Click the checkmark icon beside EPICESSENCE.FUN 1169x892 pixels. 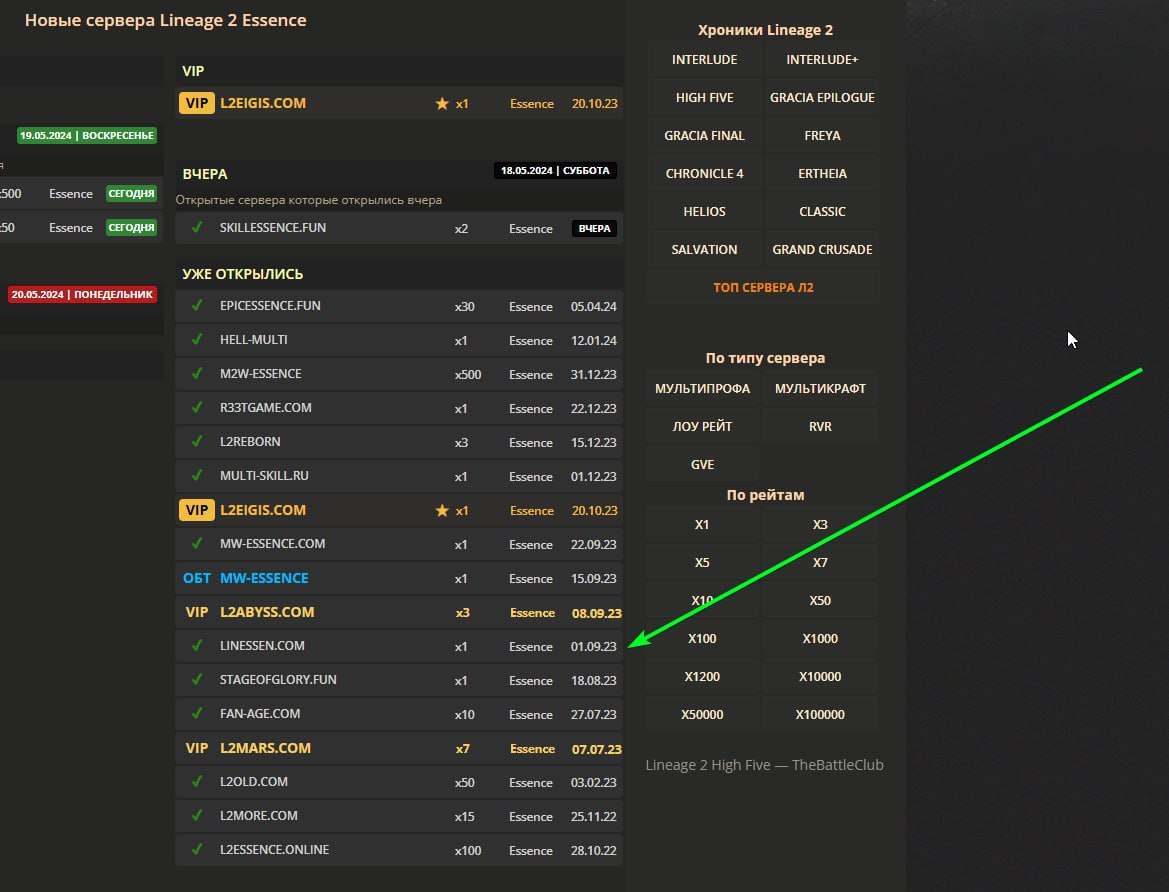(x=197, y=305)
